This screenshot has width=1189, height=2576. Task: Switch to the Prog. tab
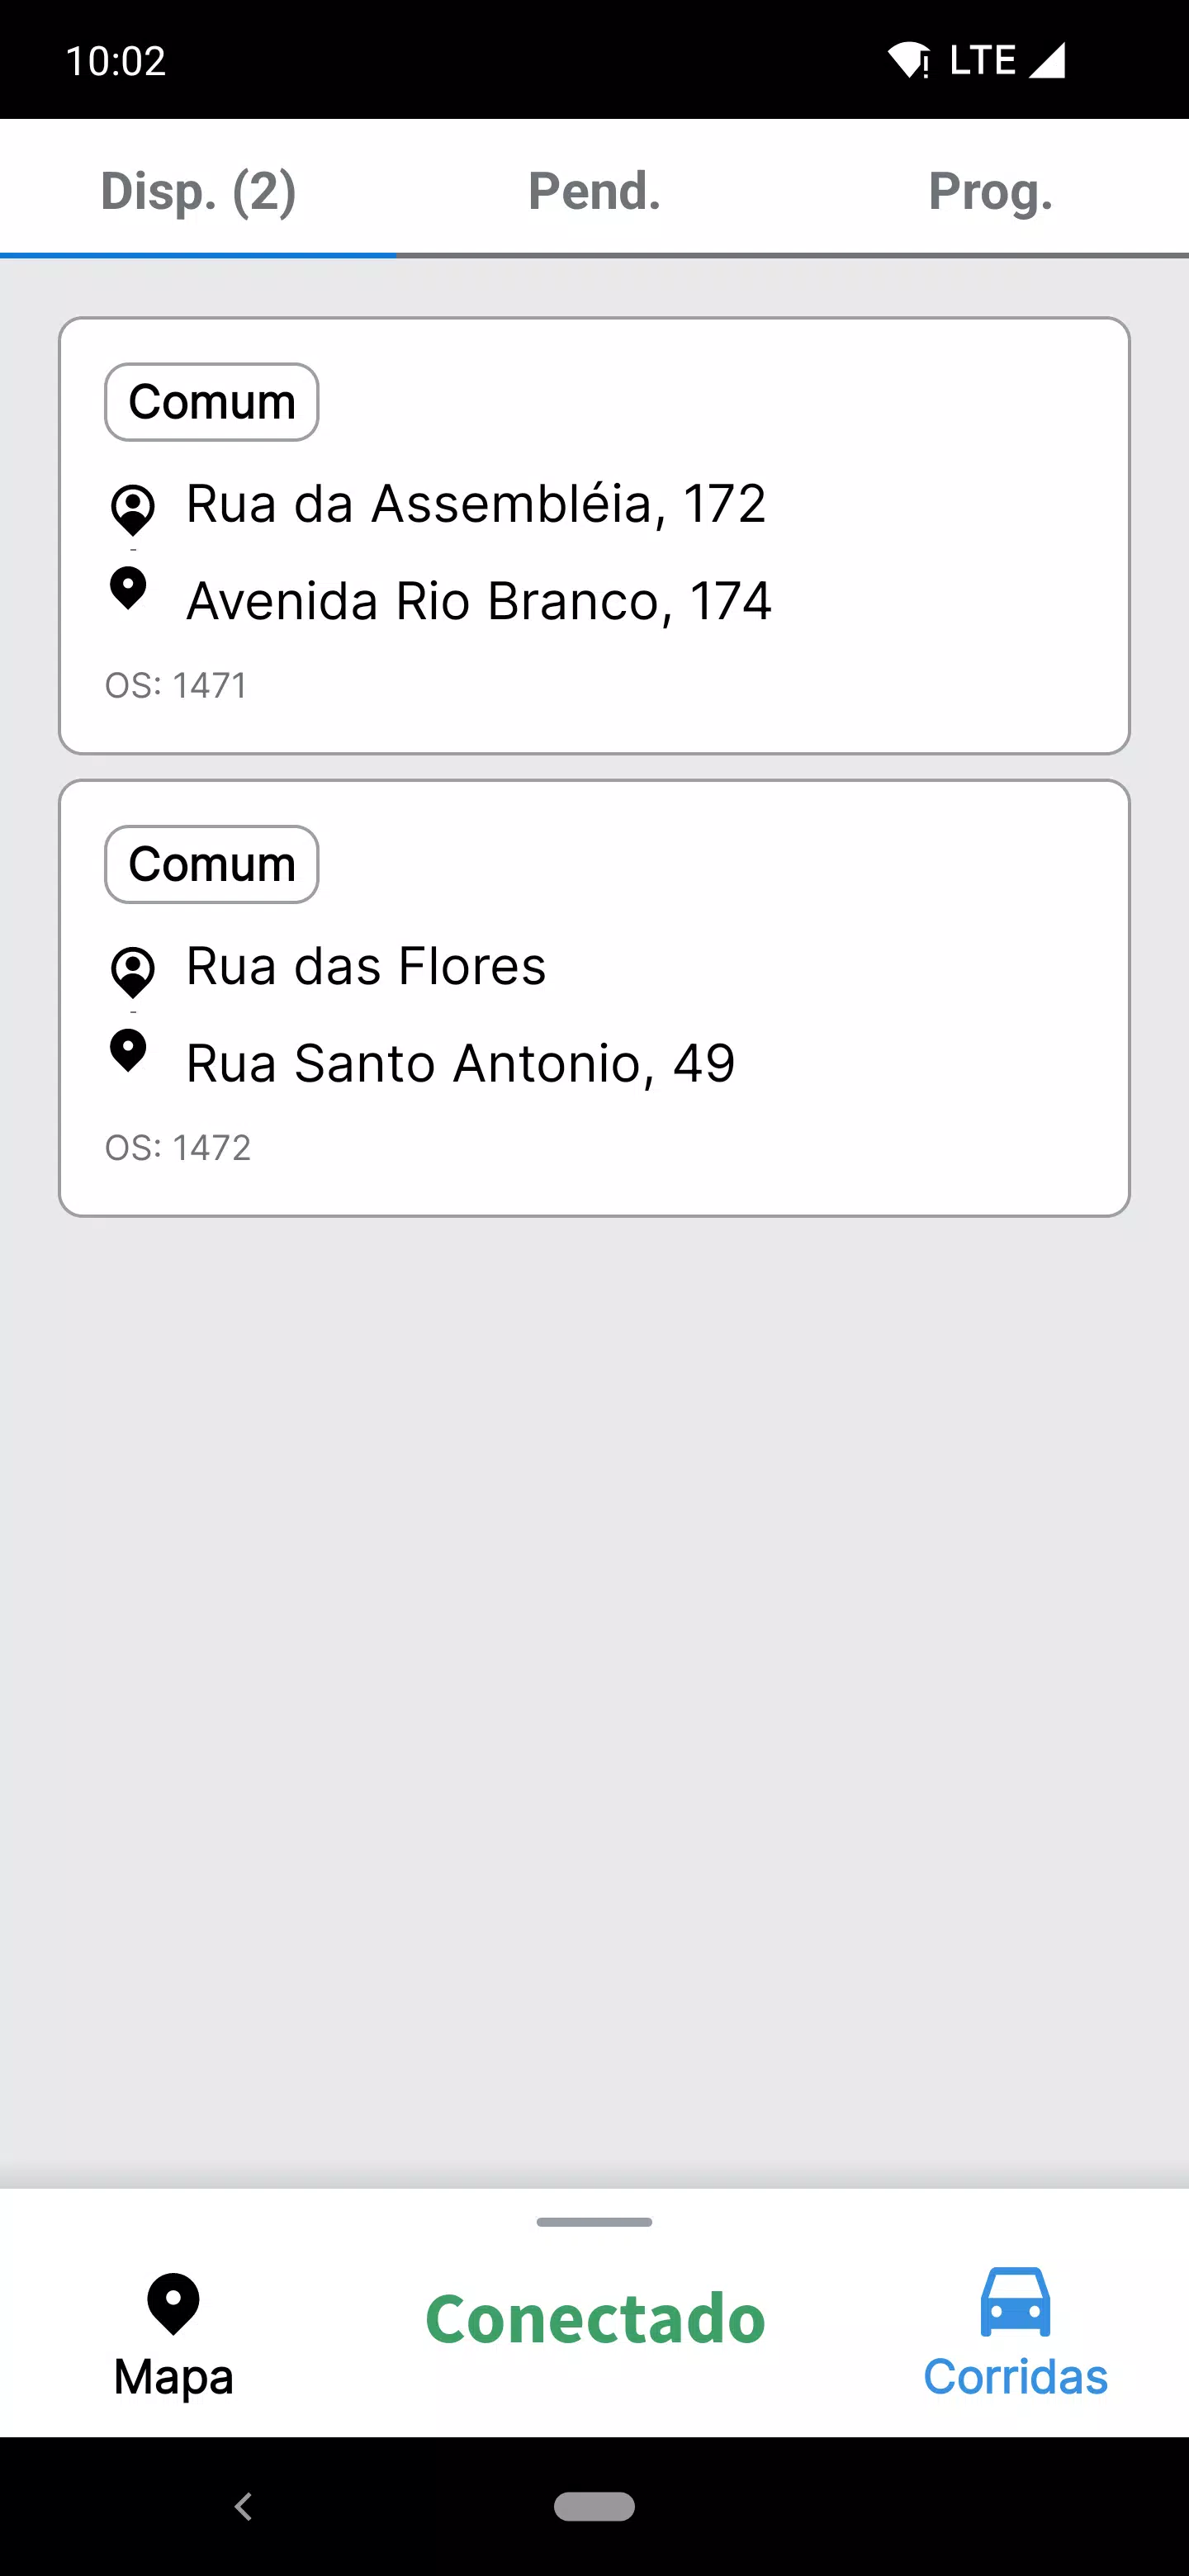click(x=990, y=191)
